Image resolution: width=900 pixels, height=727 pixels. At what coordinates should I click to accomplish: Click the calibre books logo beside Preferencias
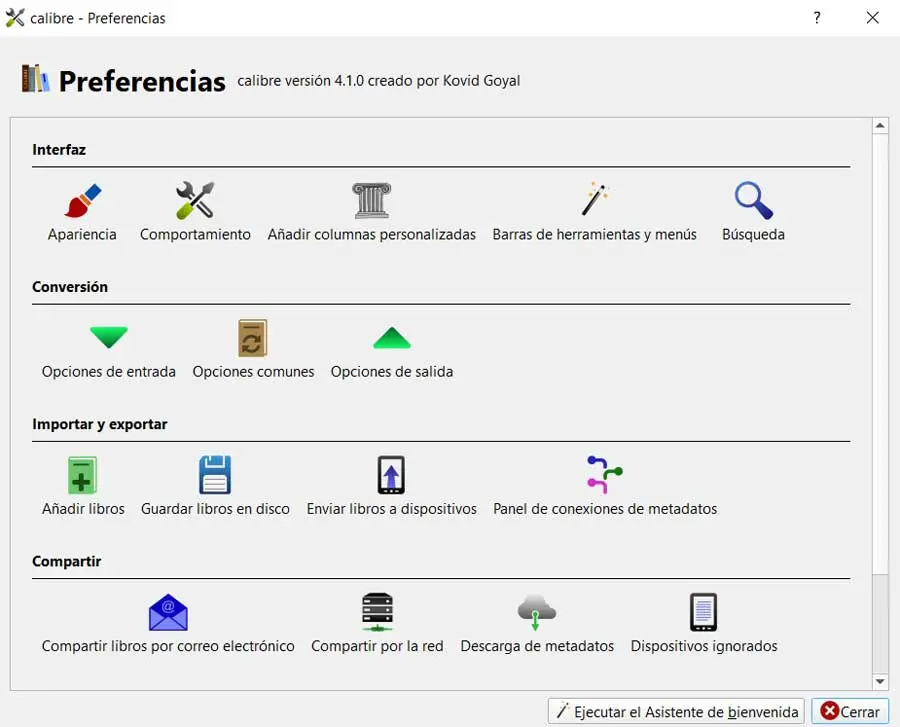point(36,79)
